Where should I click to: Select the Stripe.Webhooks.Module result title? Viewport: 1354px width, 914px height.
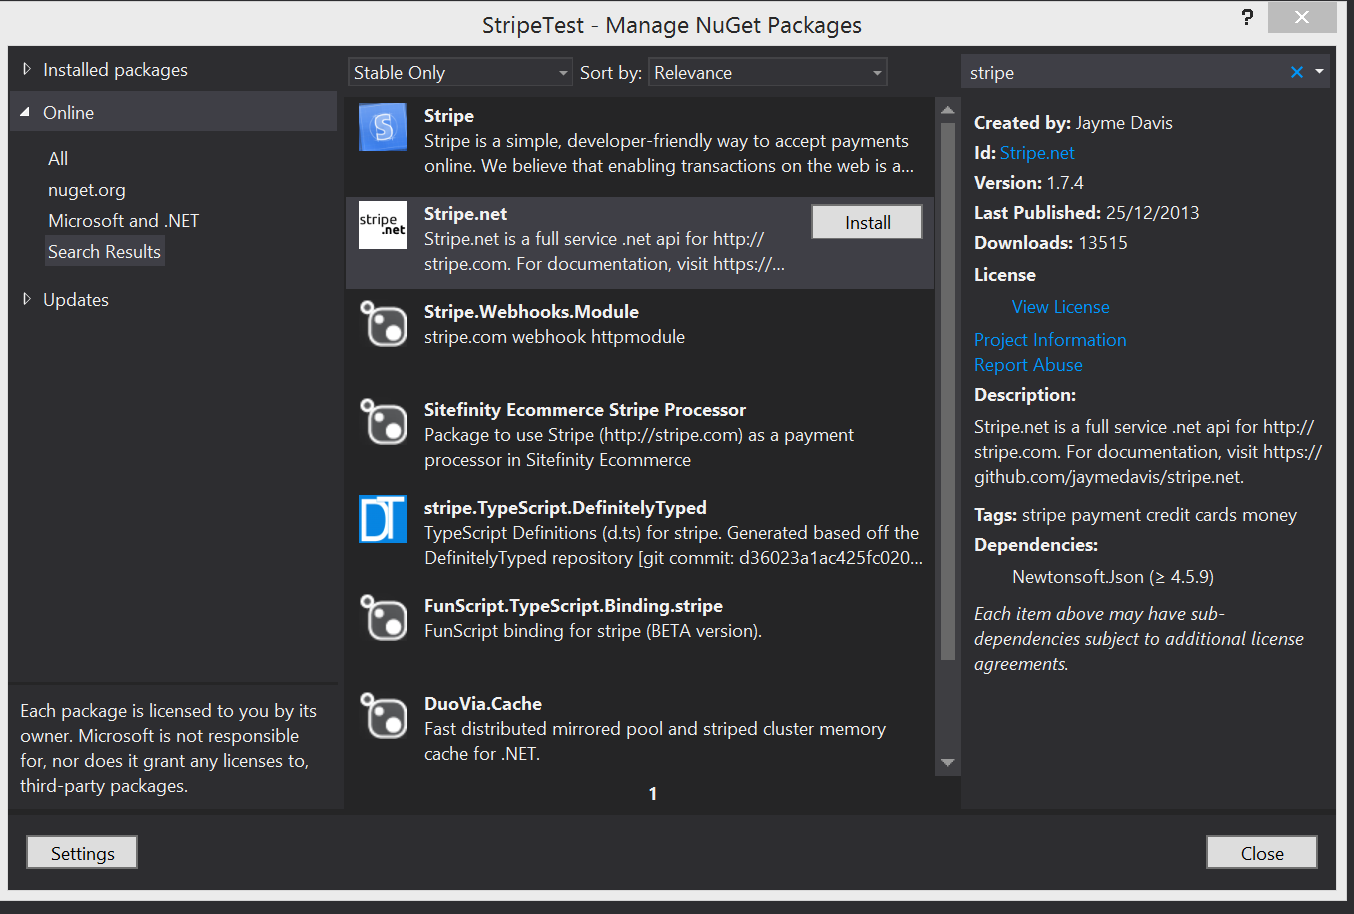coord(531,311)
